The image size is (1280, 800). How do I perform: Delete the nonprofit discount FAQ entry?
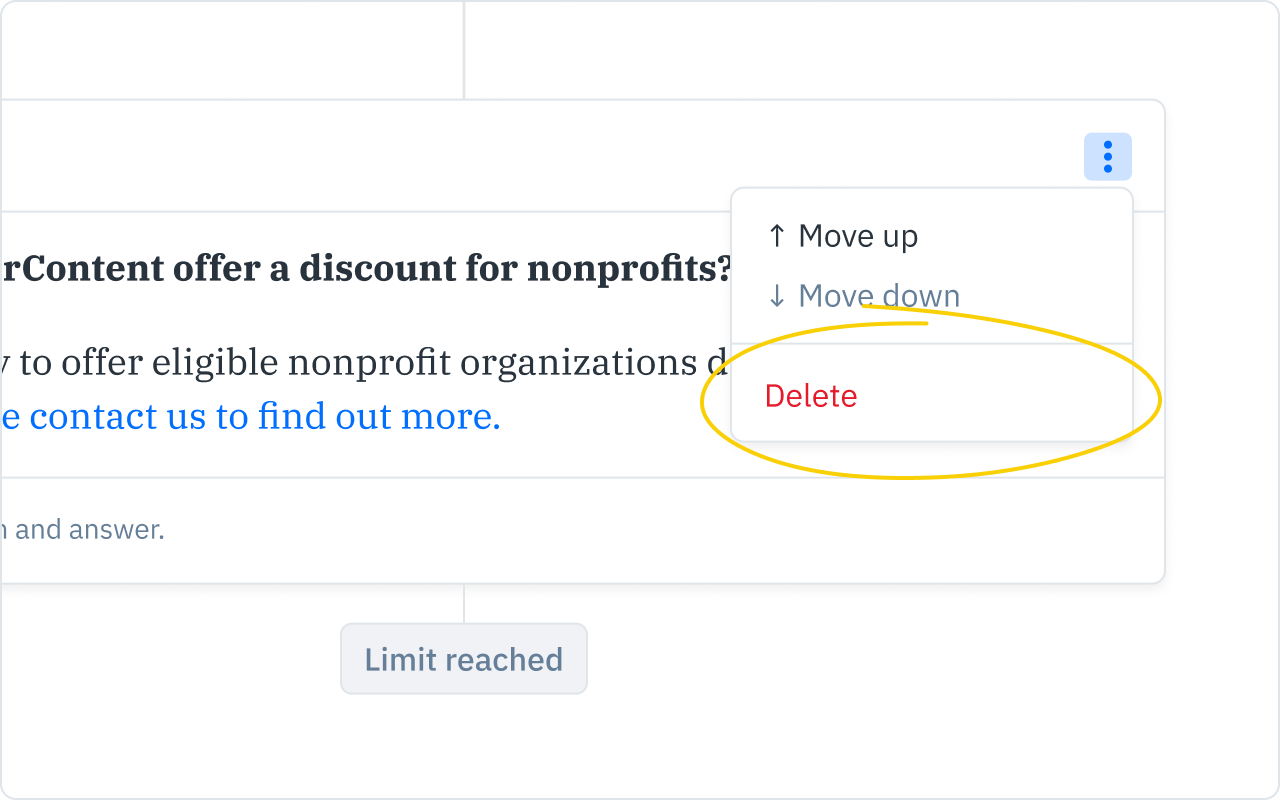click(x=811, y=396)
